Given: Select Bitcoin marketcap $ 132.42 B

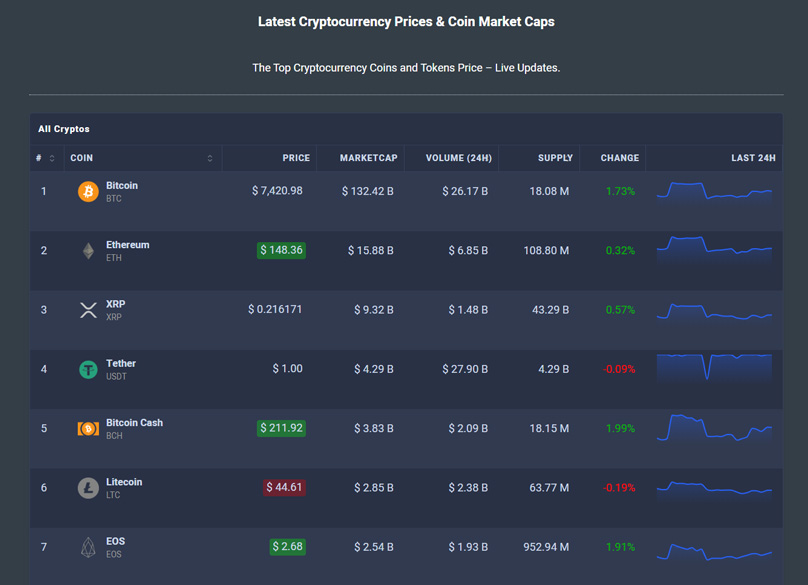Looking at the screenshot, I should 367,192.
